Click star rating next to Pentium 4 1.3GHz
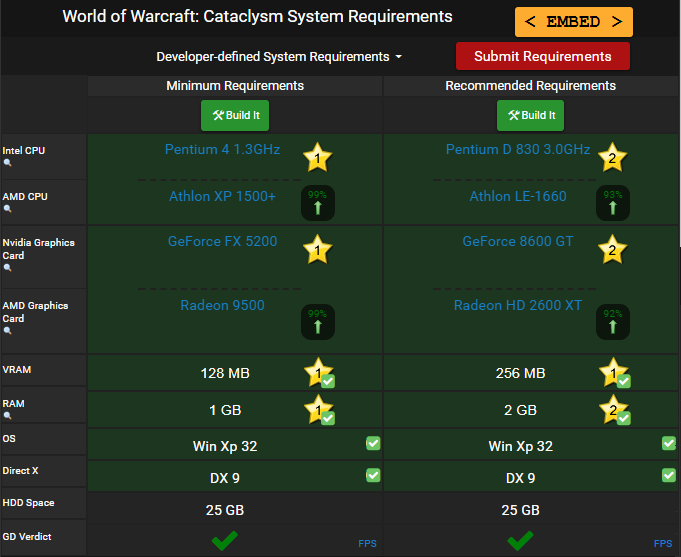 pyautogui.click(x=317, y=157)
